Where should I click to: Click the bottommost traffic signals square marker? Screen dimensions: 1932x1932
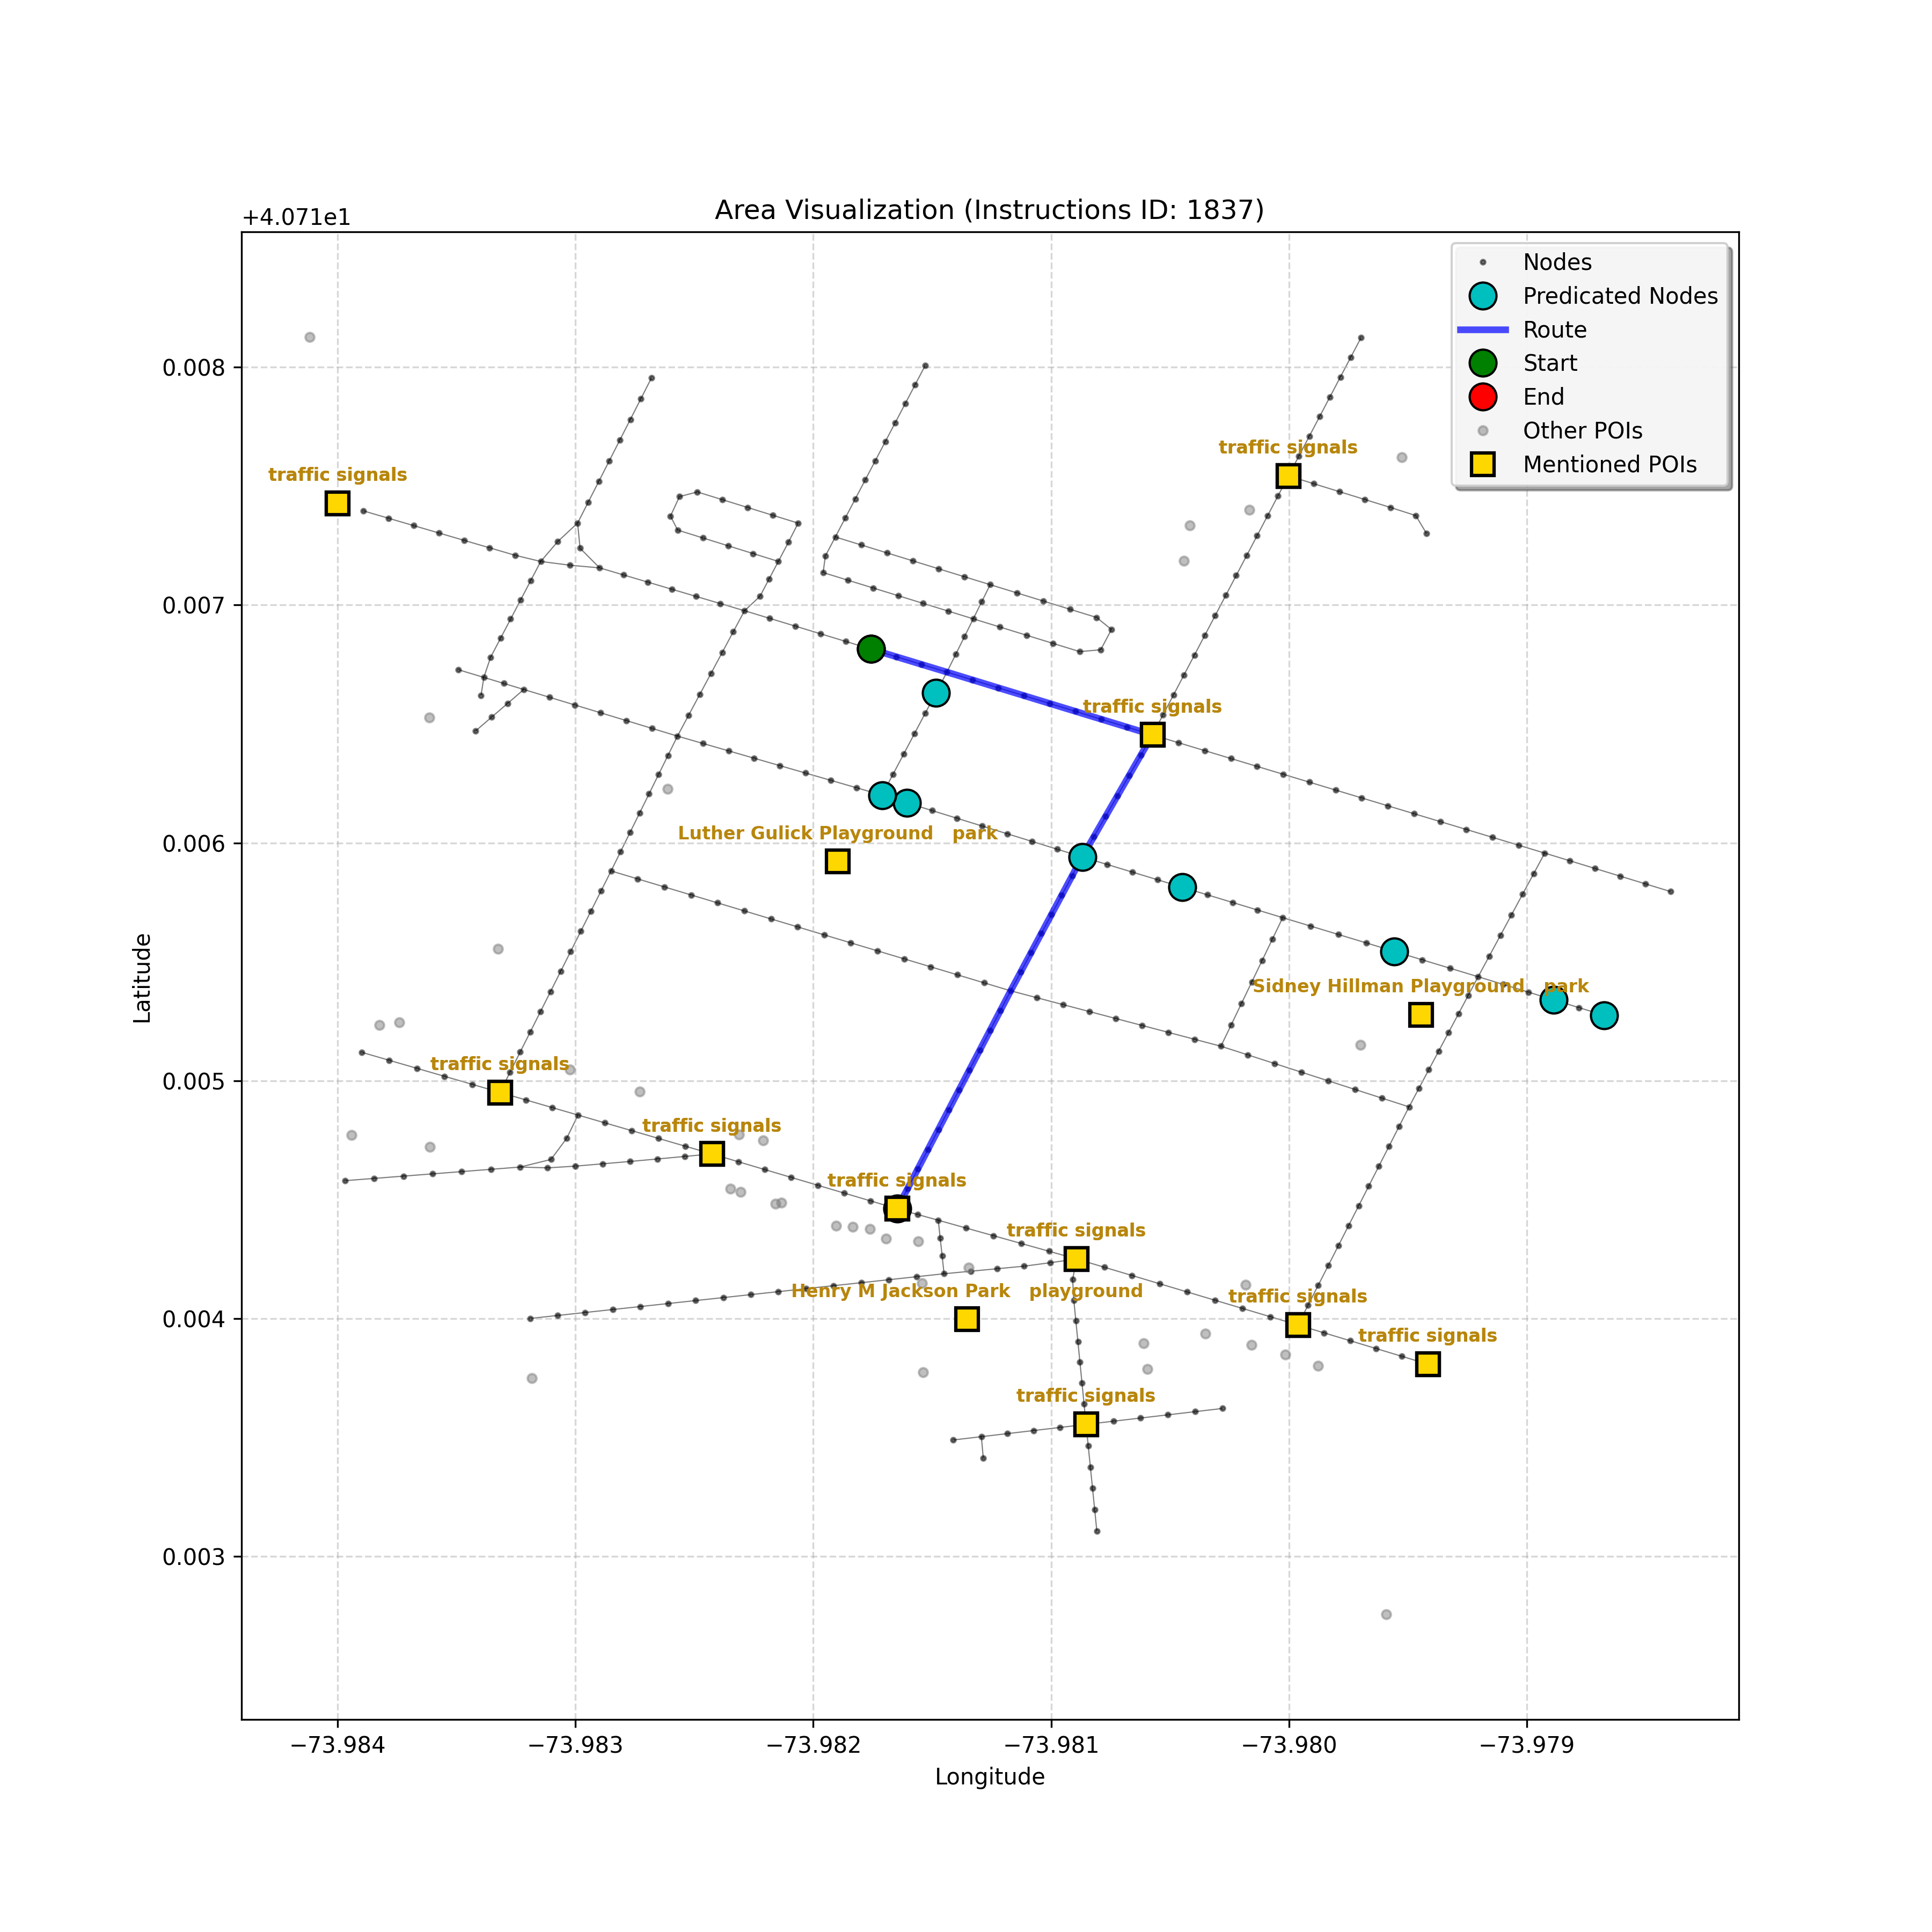pyautogui.click(x=1086, y=1424)
